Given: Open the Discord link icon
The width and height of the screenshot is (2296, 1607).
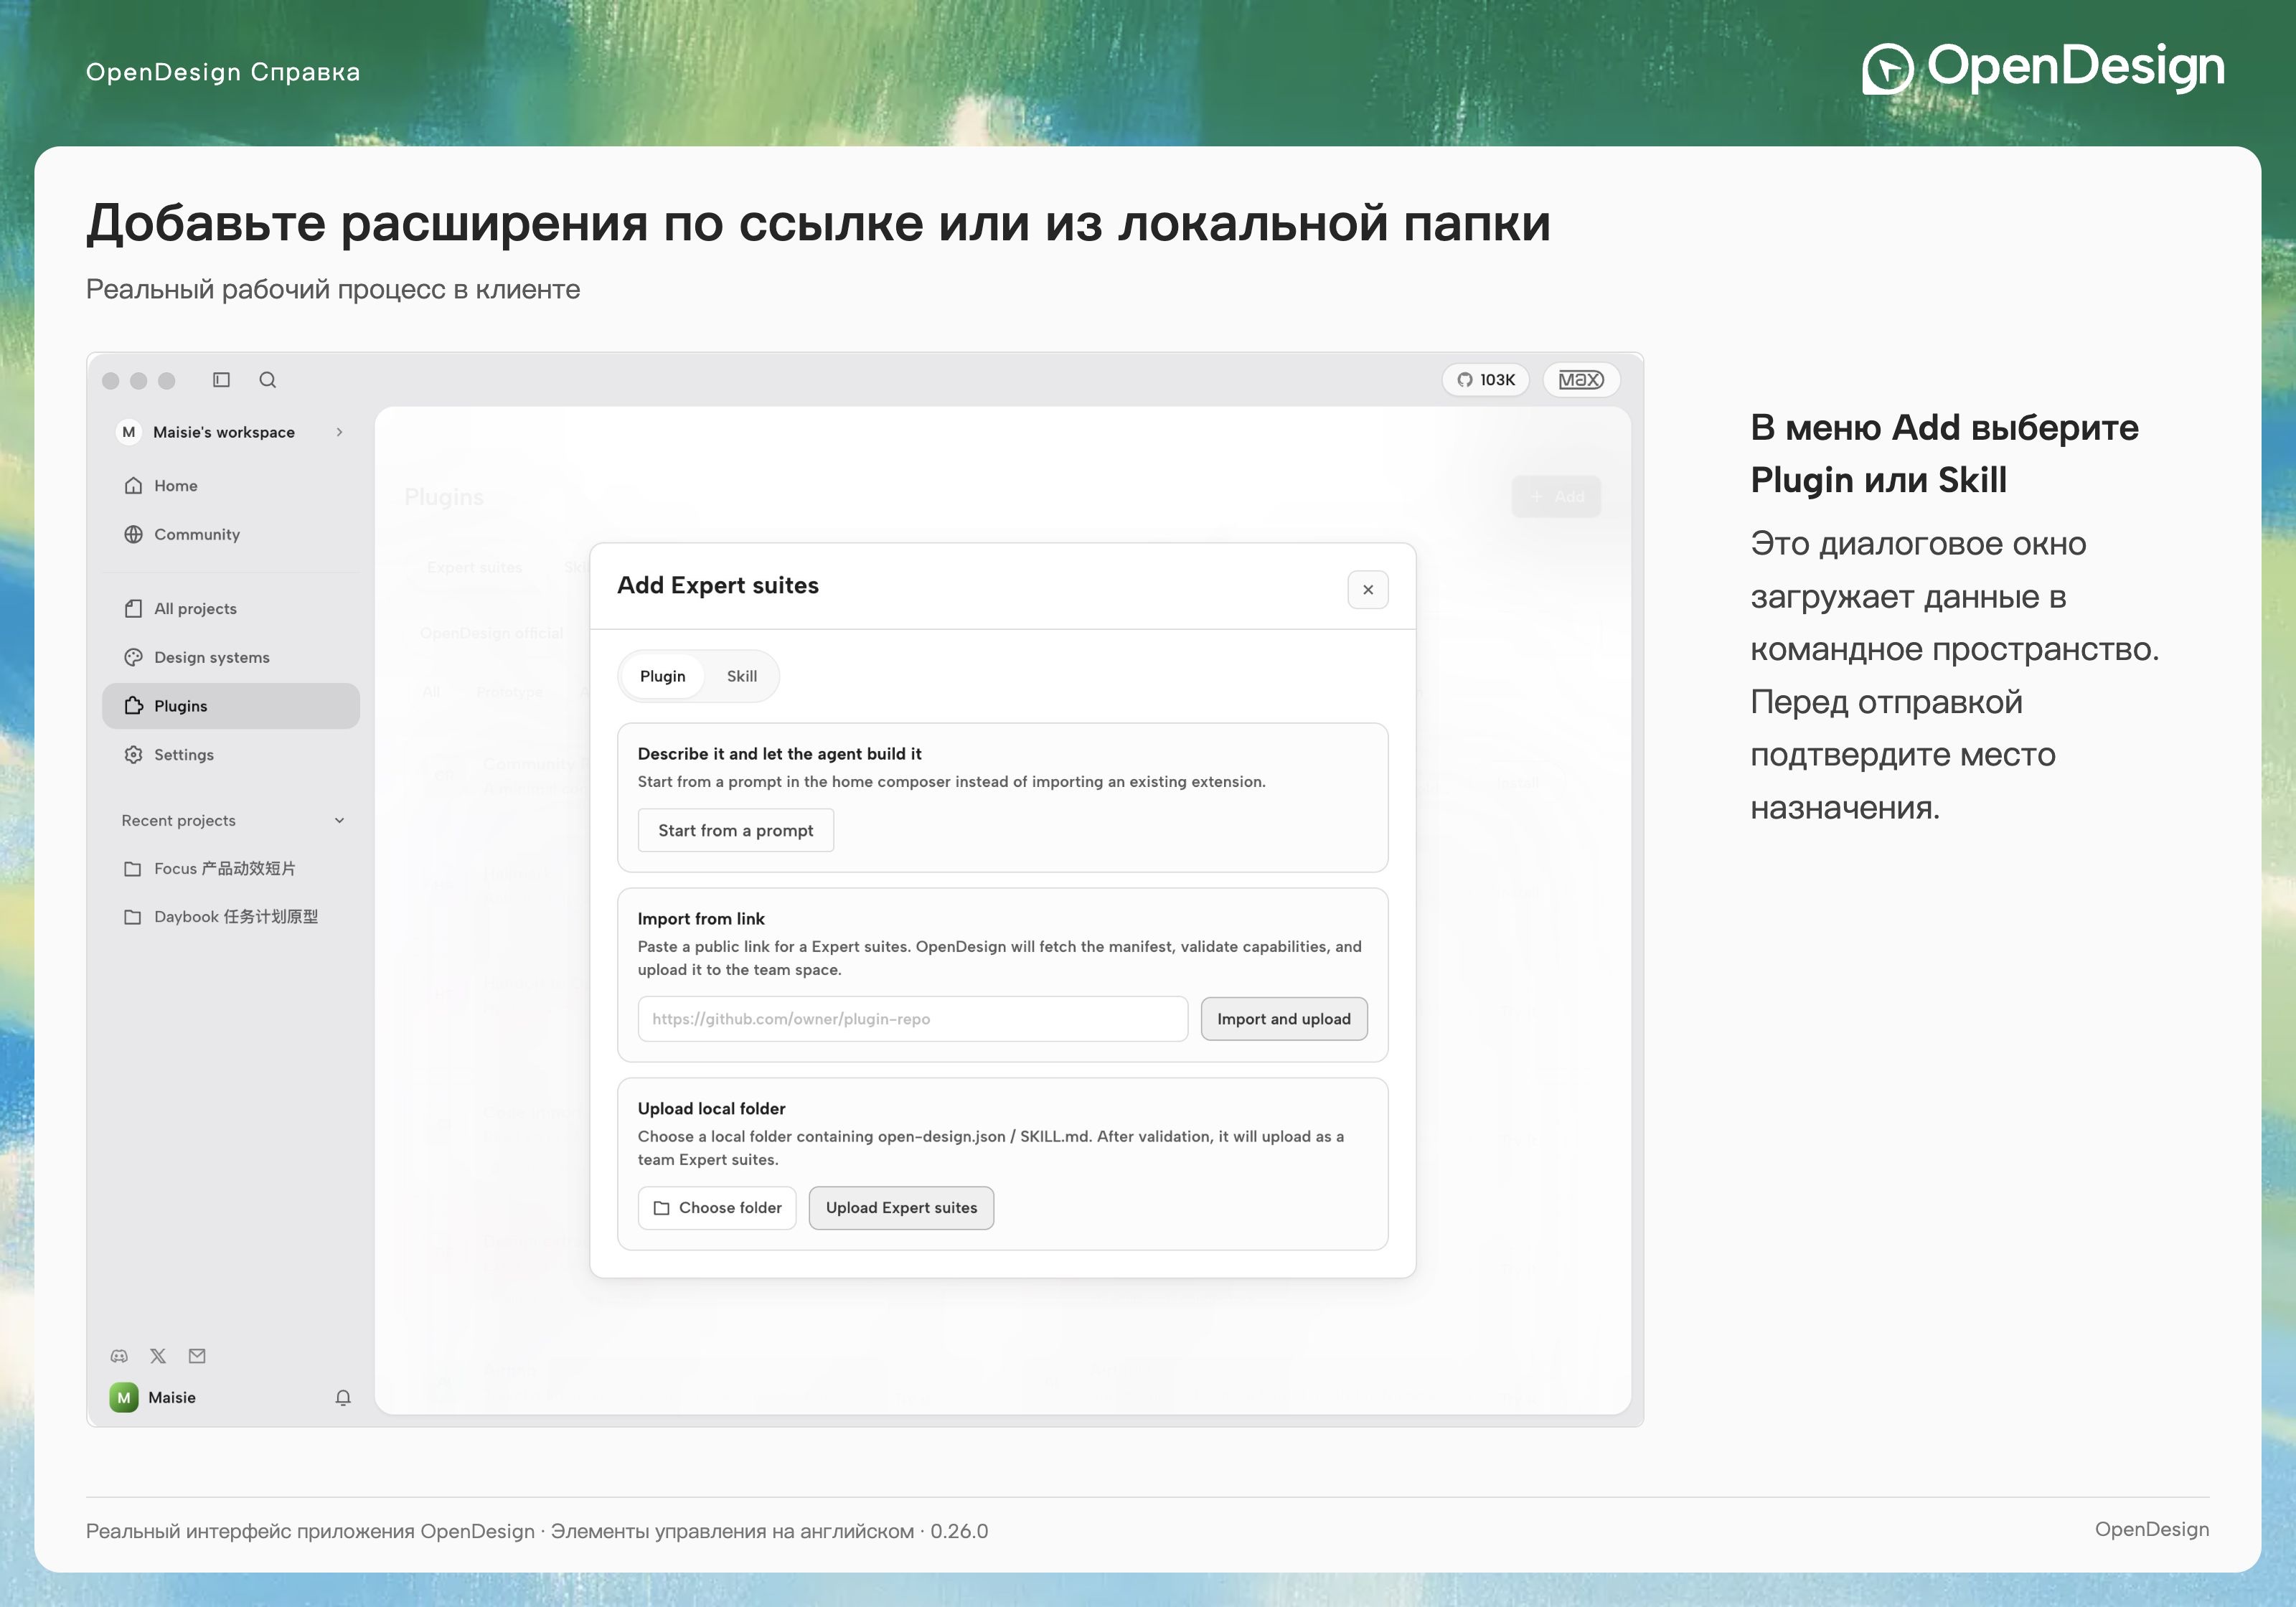Looking at the screenshot, I should click(x=119, y=1356).
